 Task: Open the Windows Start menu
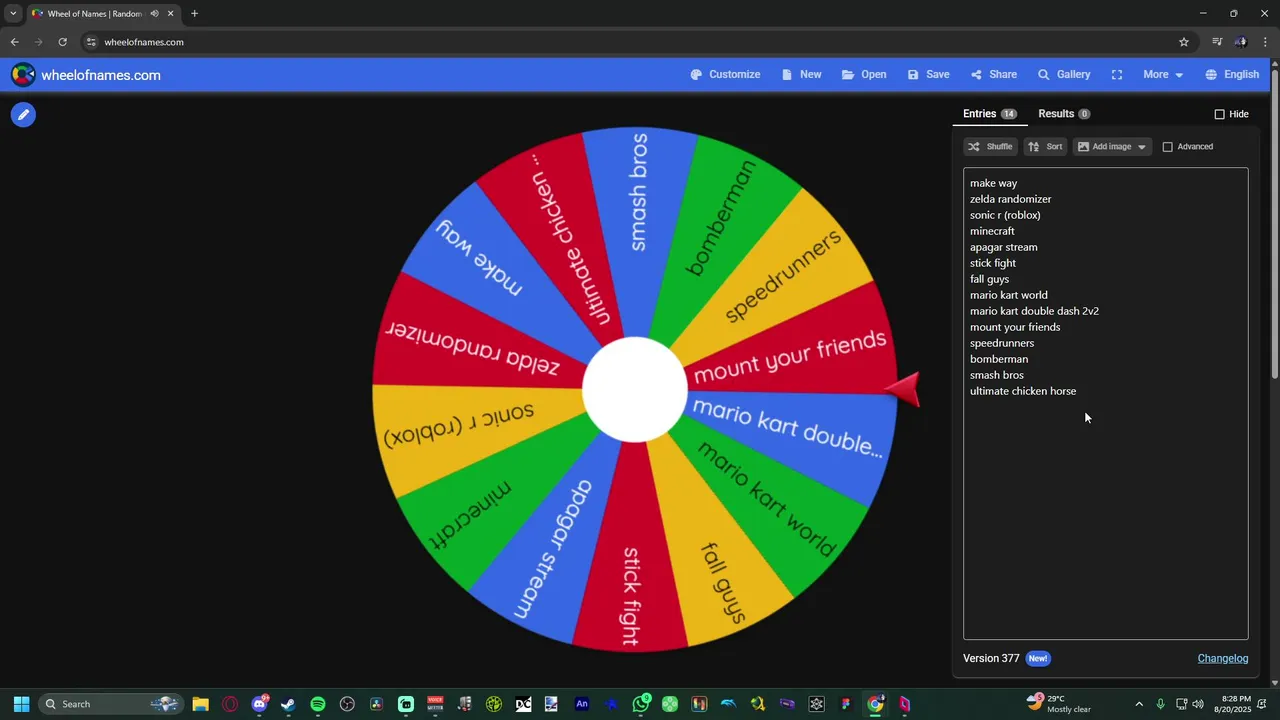(x=21, y=704)
